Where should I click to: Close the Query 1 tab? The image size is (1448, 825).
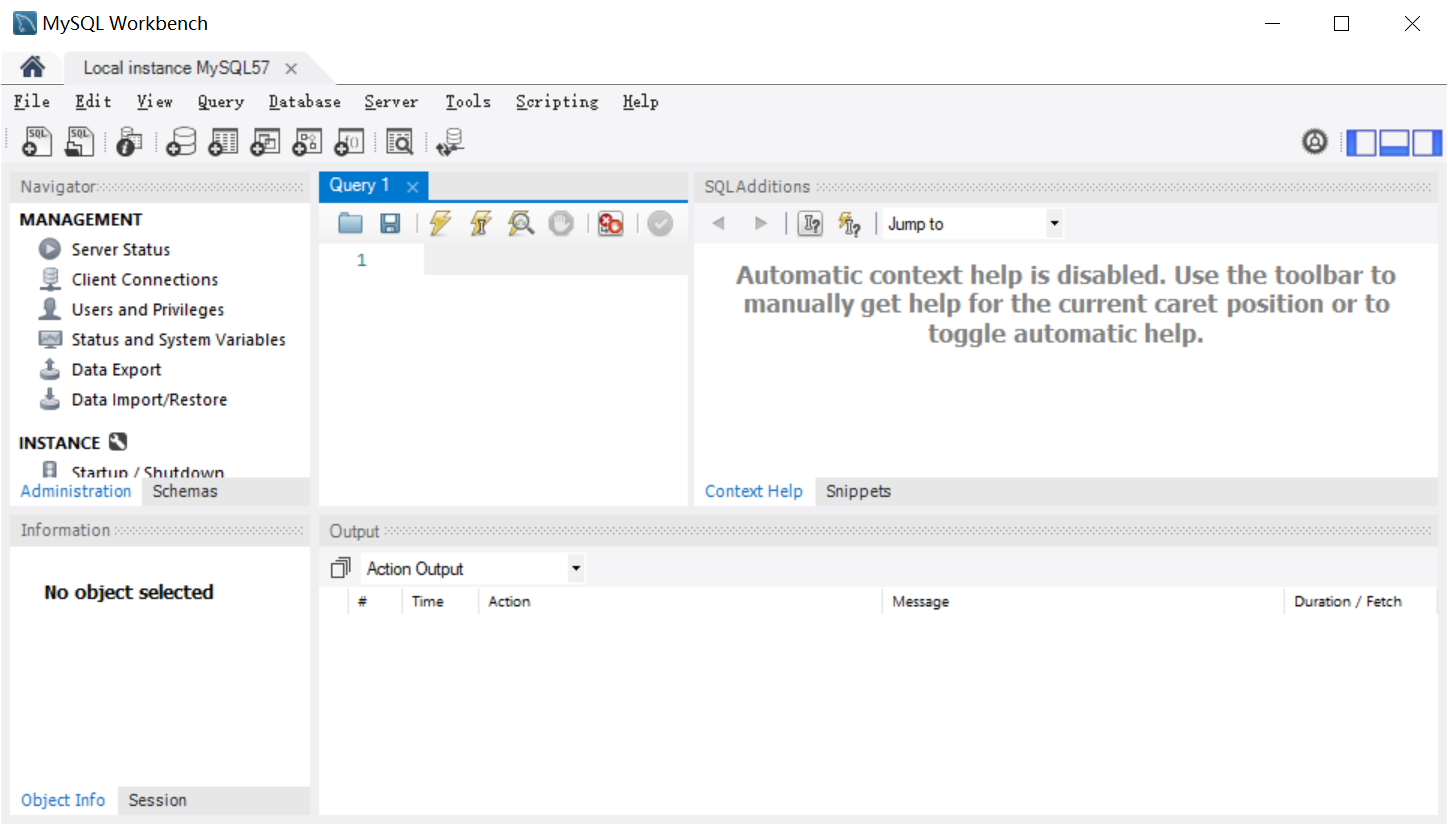coord(412,186)
